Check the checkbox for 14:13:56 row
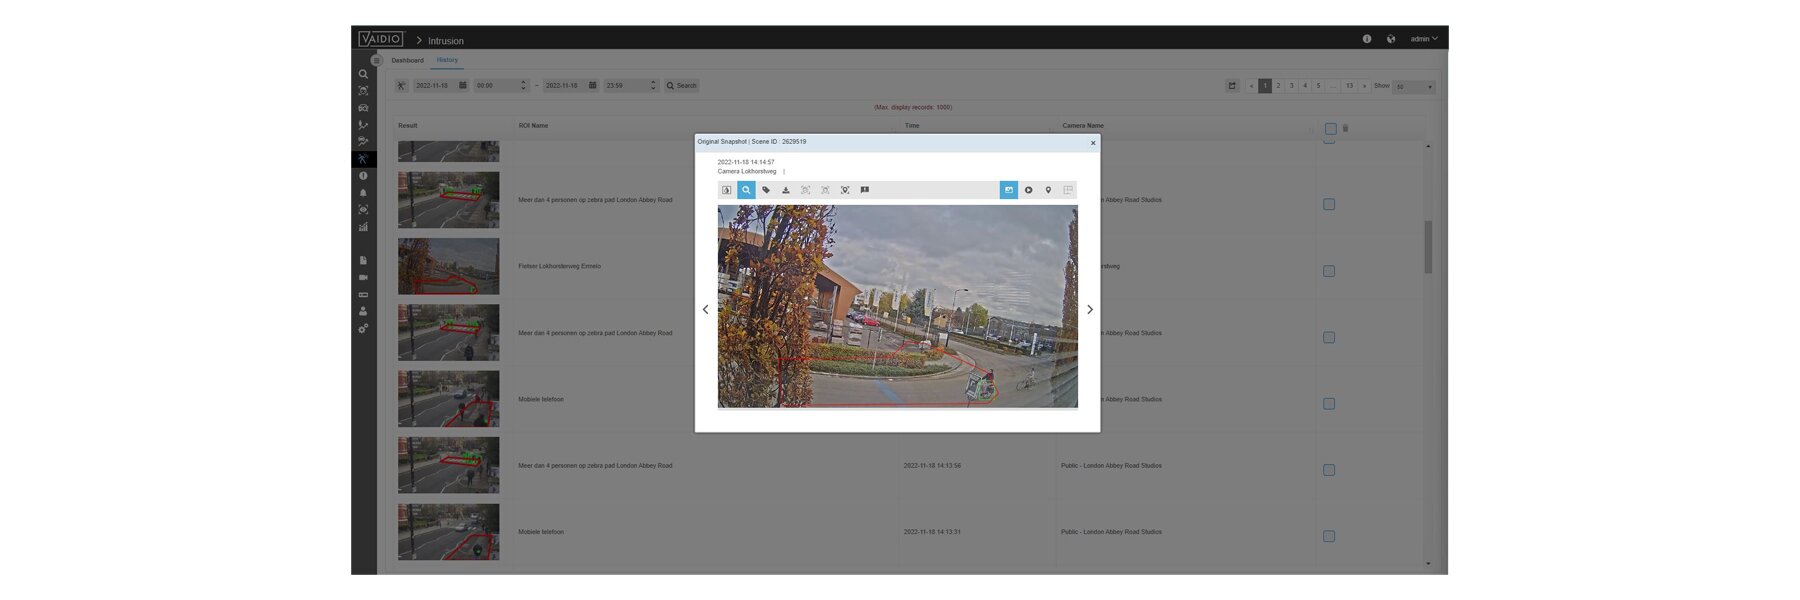Screen dimensions: 1800x600 1329,470
